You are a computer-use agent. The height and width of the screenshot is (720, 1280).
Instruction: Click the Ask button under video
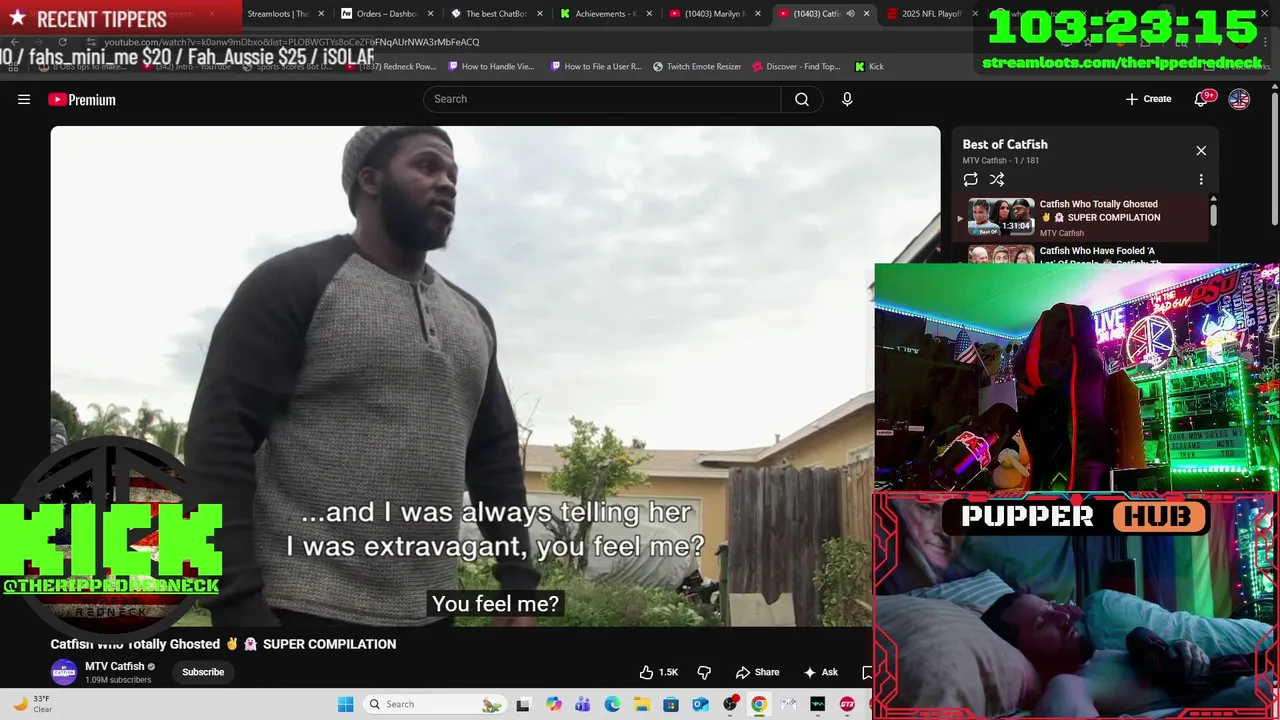tap(820, 672)
